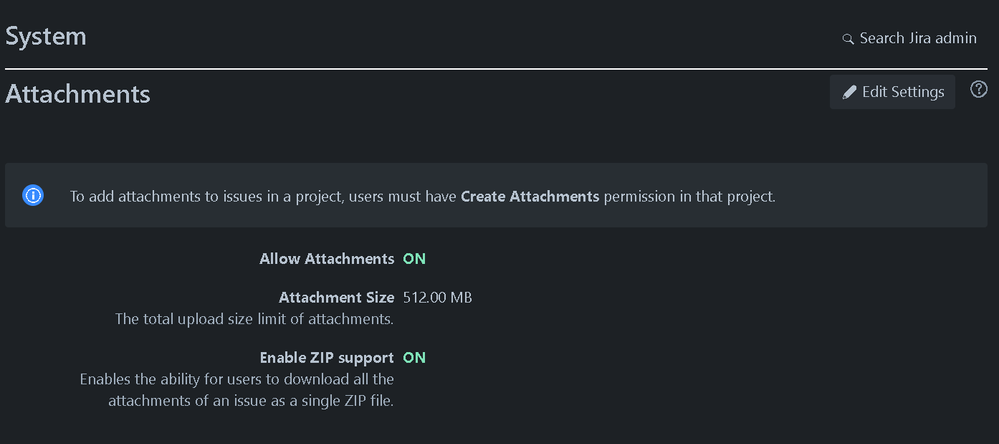Click the magnifier icon beside Search Jira admin
The height and width of the screenshot is (444, 999).
click(x=847, y=39)
